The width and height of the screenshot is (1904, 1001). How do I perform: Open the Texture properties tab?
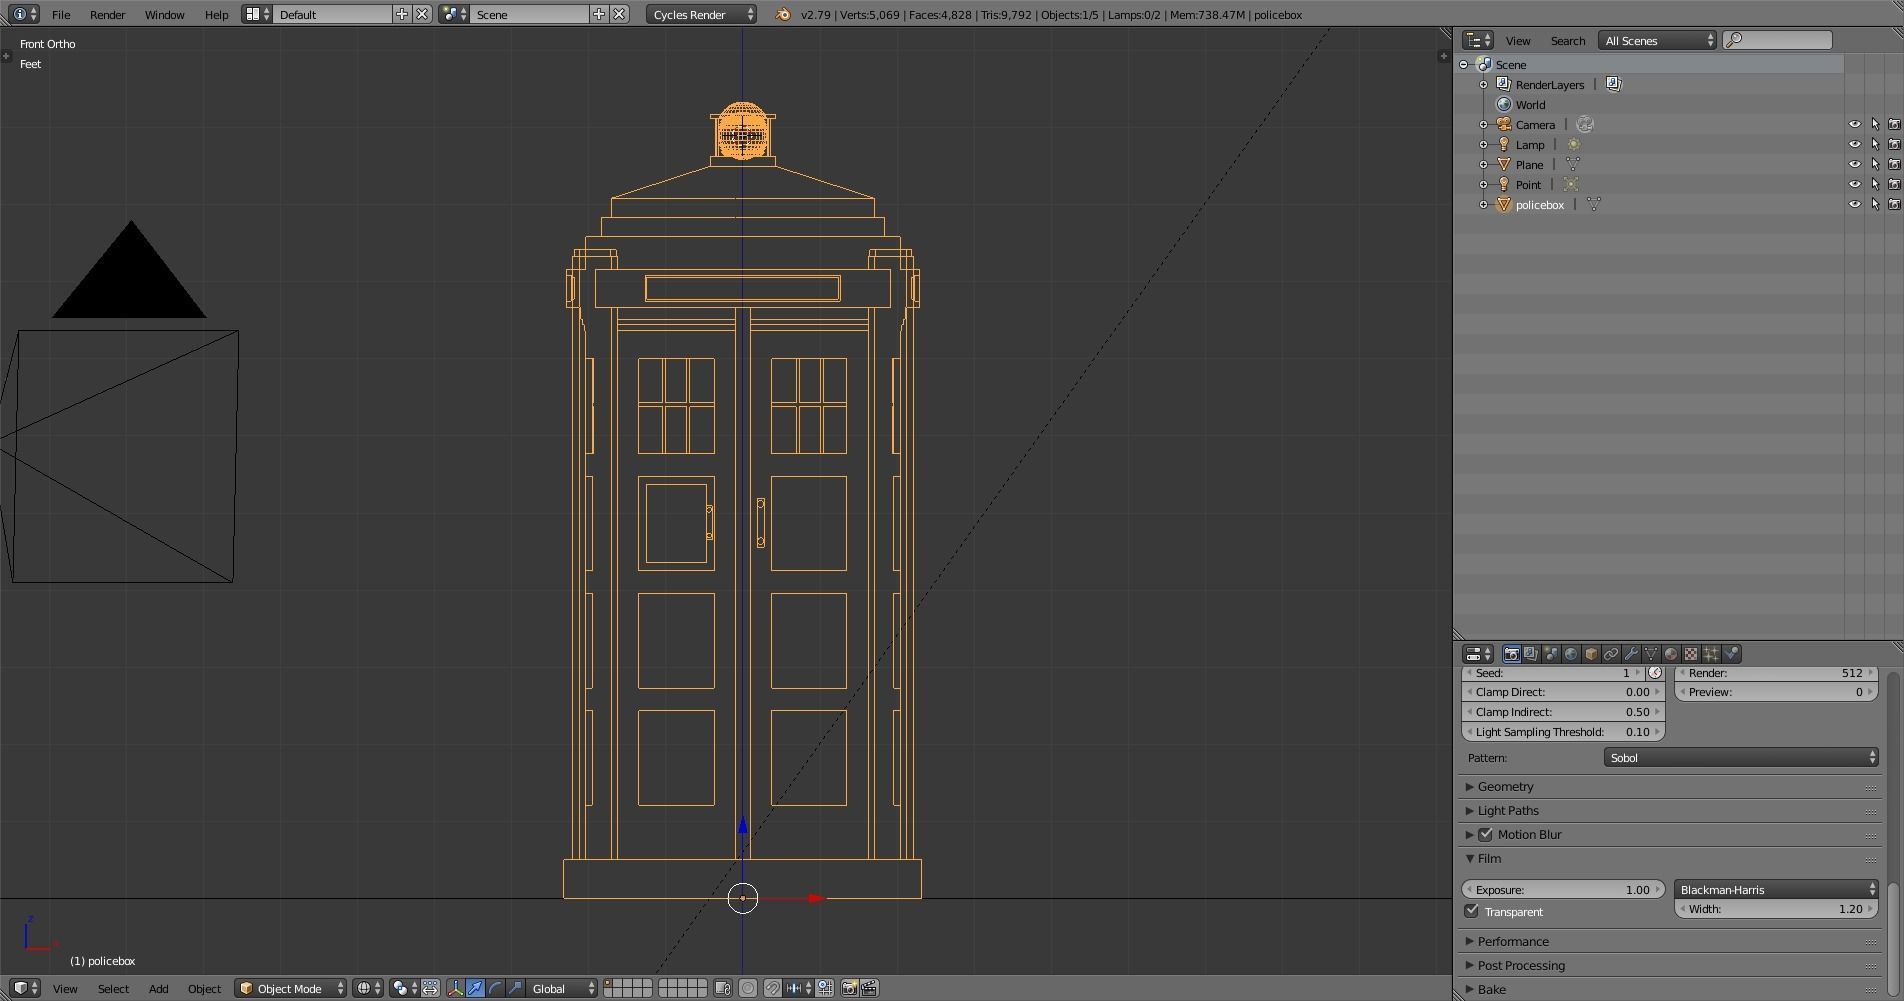coord(1691,654)
